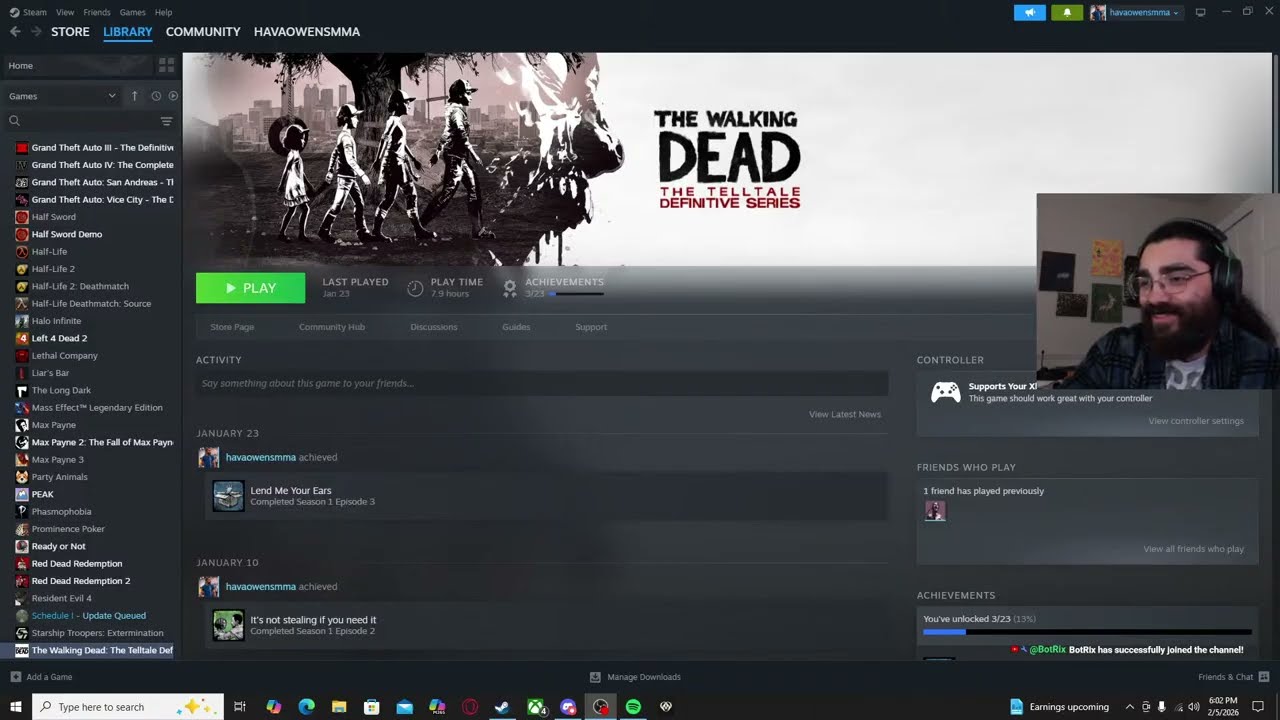The height and width of the screenshot is (720, 1280).
Task: Open Spotify from the taskbar
Action: point(633,707)
